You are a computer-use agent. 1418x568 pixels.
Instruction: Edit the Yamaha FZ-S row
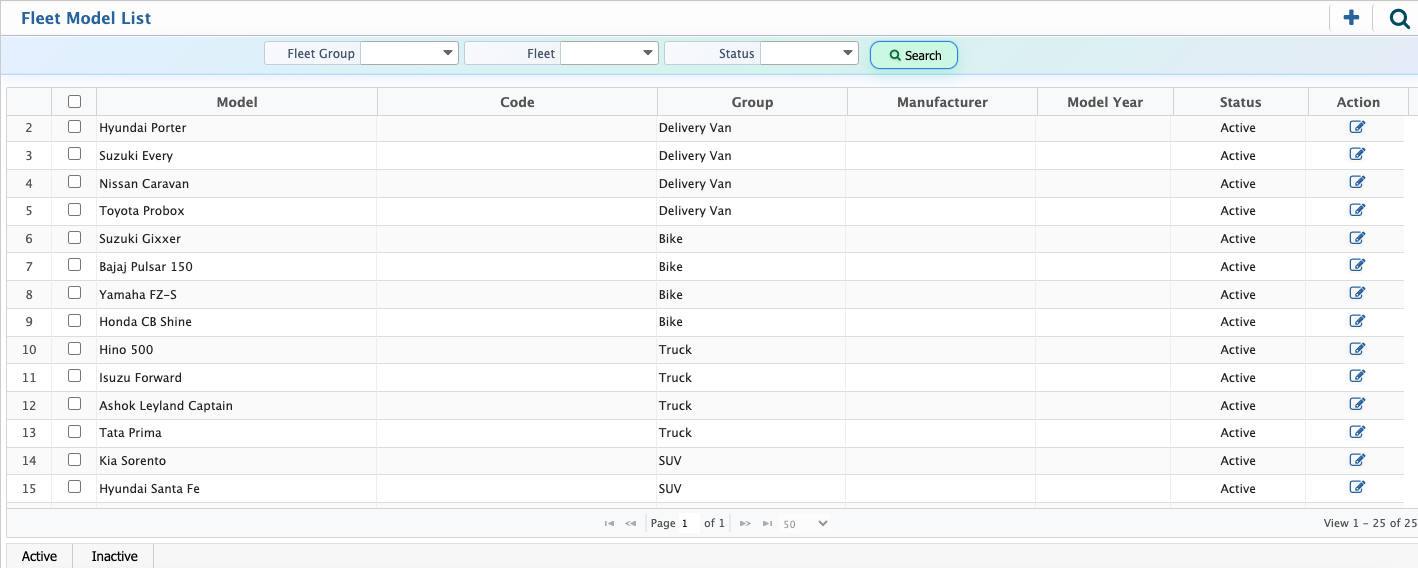(1357, 294)
